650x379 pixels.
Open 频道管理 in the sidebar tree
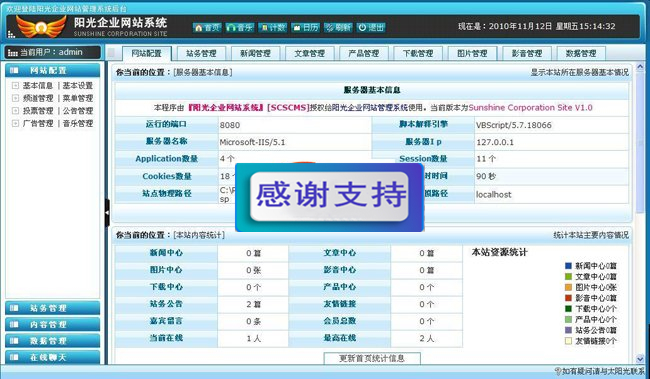[x=38, y=98]
